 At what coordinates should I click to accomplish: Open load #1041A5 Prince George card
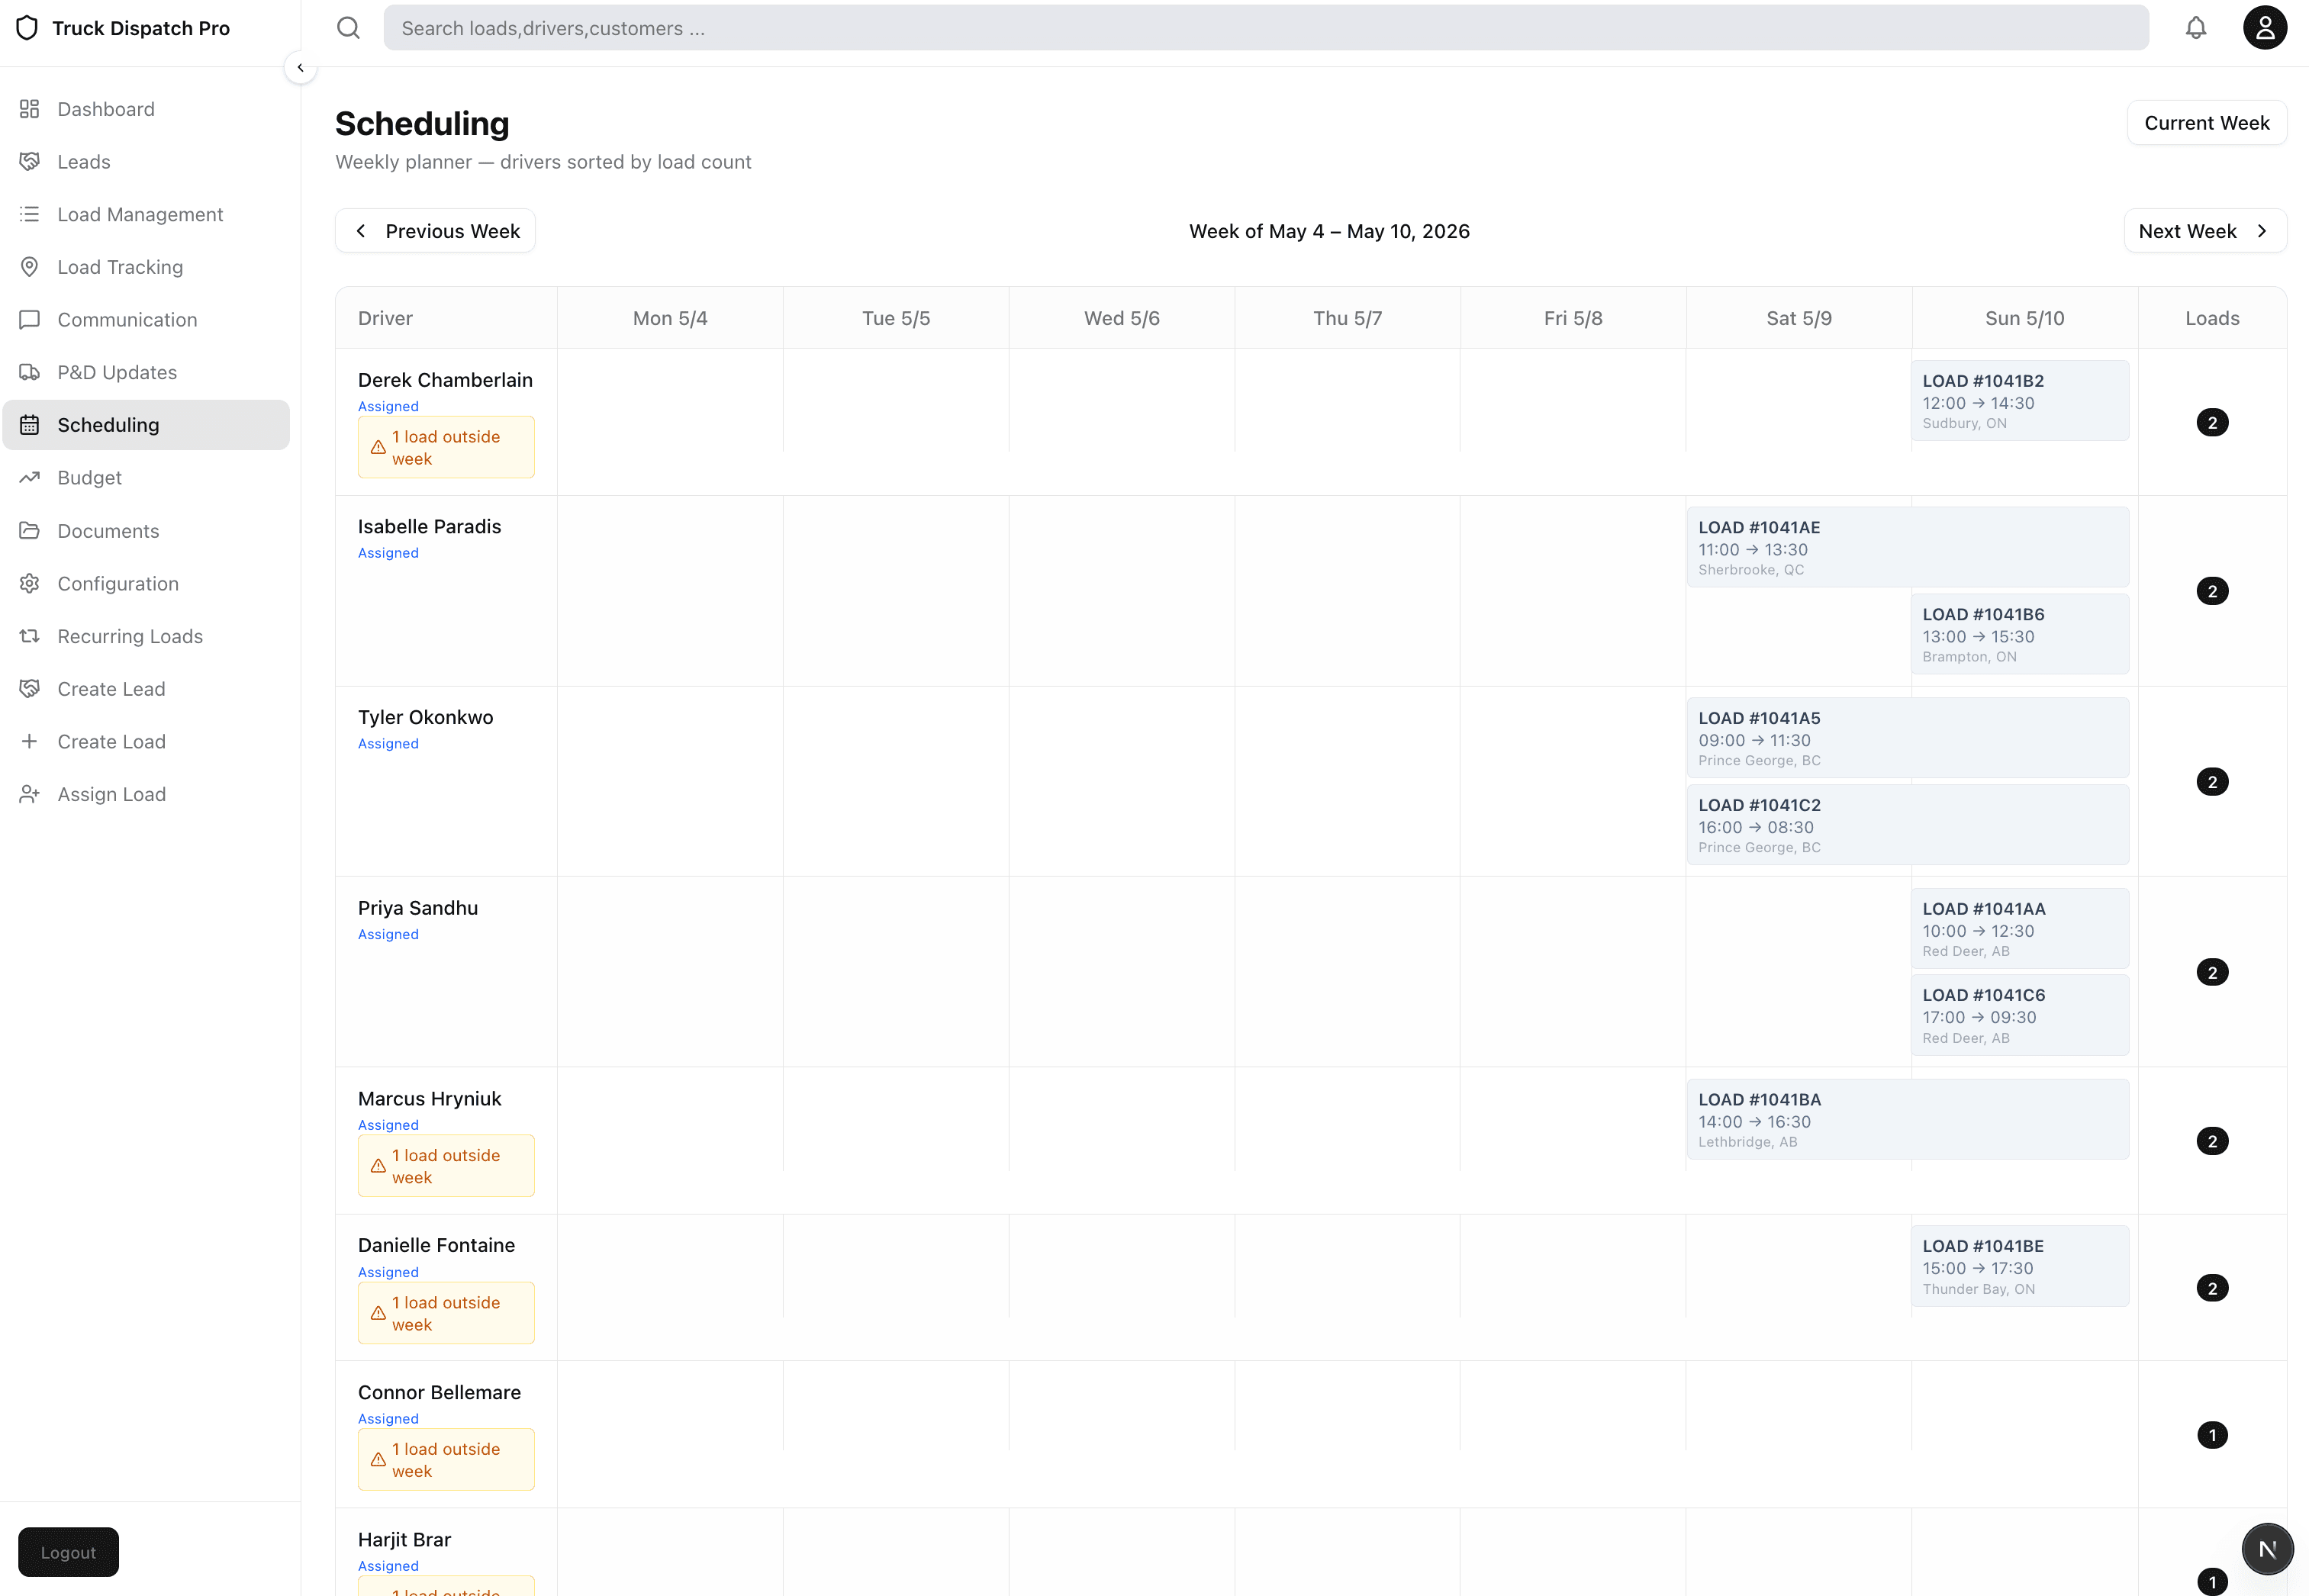[x=1907, y=738]
